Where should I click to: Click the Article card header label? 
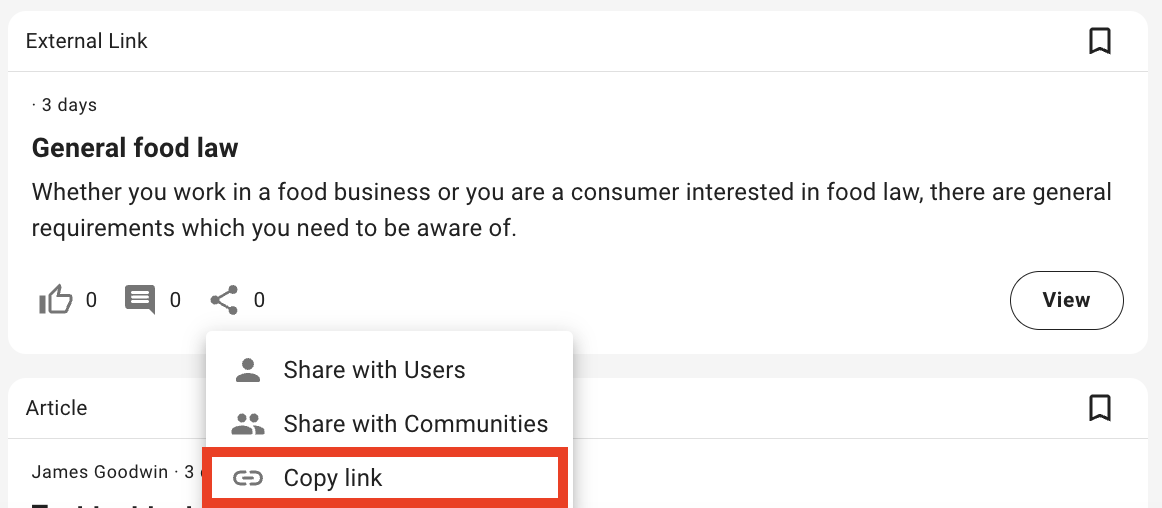coord(56,408)
